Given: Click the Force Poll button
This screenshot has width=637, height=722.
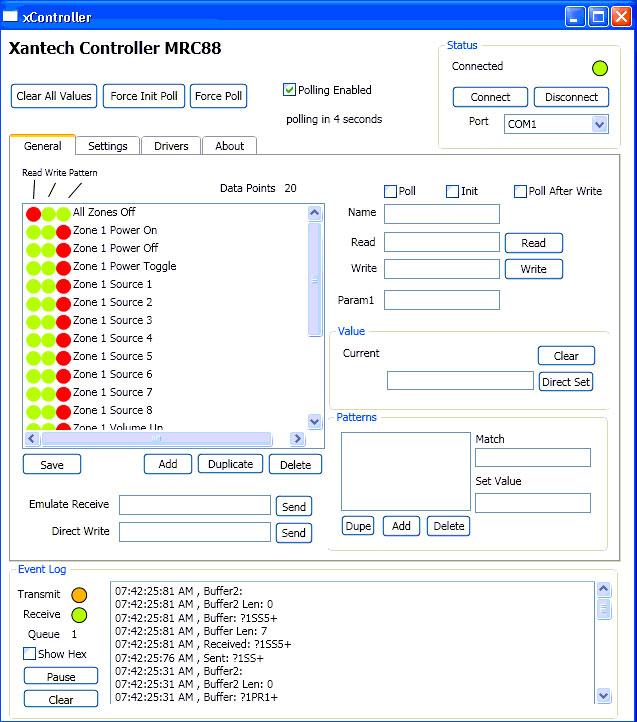Looking at the screenshot, I should [x=218, y=96].
